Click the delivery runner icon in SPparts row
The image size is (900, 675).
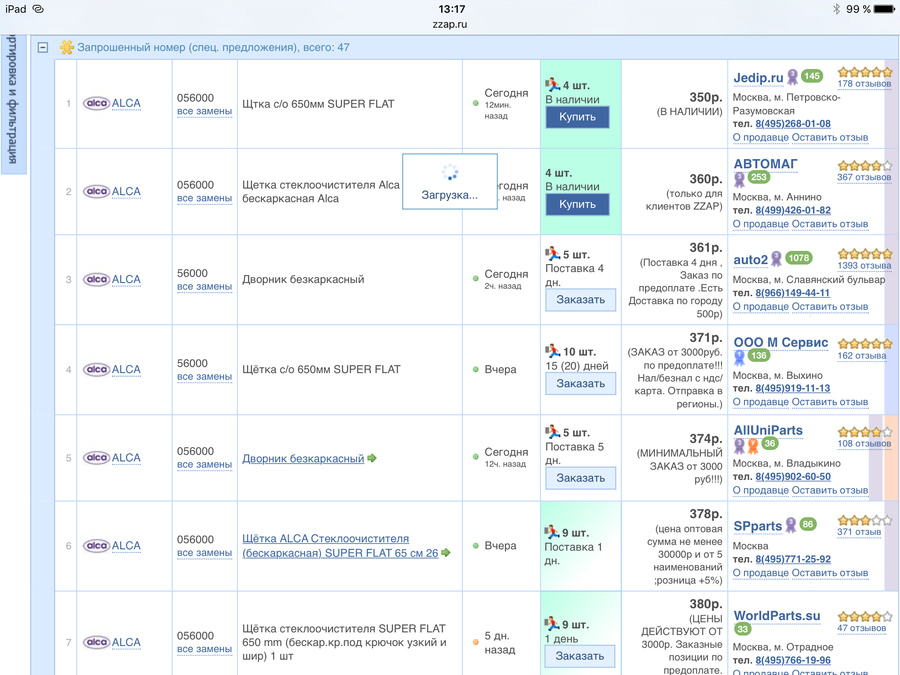[552, 532]
